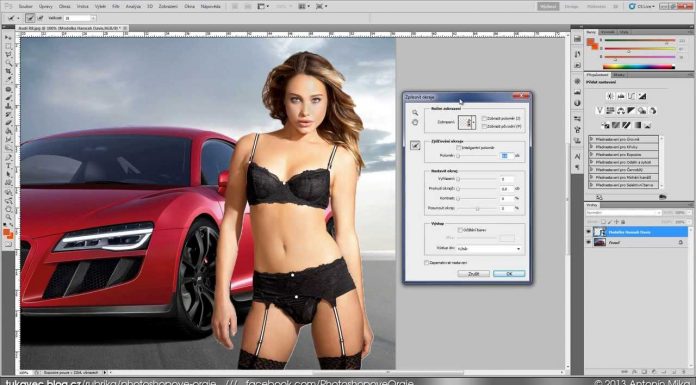Open the Výstup do dropdown
This screenshot has height=385, width=696.
488,249
